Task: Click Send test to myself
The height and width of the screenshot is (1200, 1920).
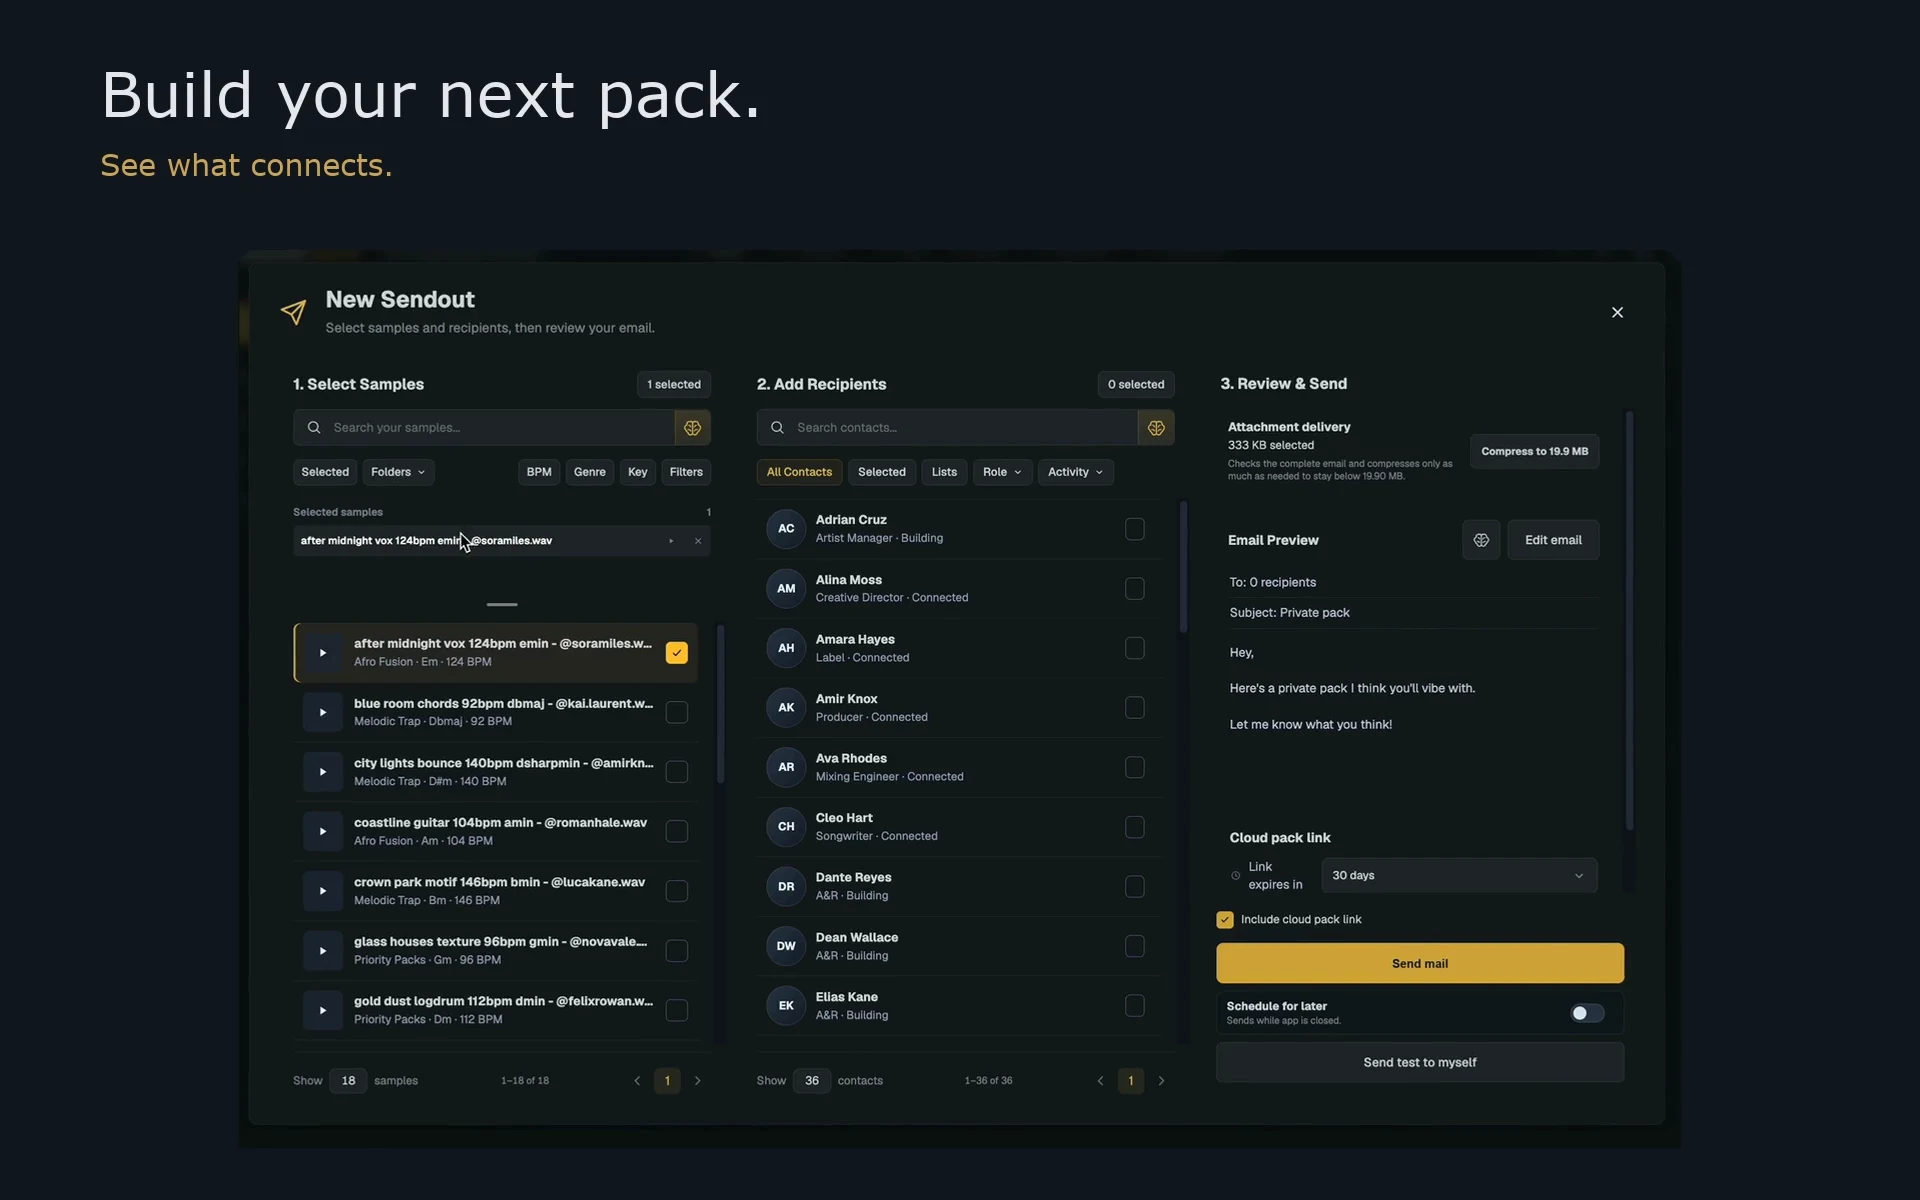Action: pos(1420,1062)
